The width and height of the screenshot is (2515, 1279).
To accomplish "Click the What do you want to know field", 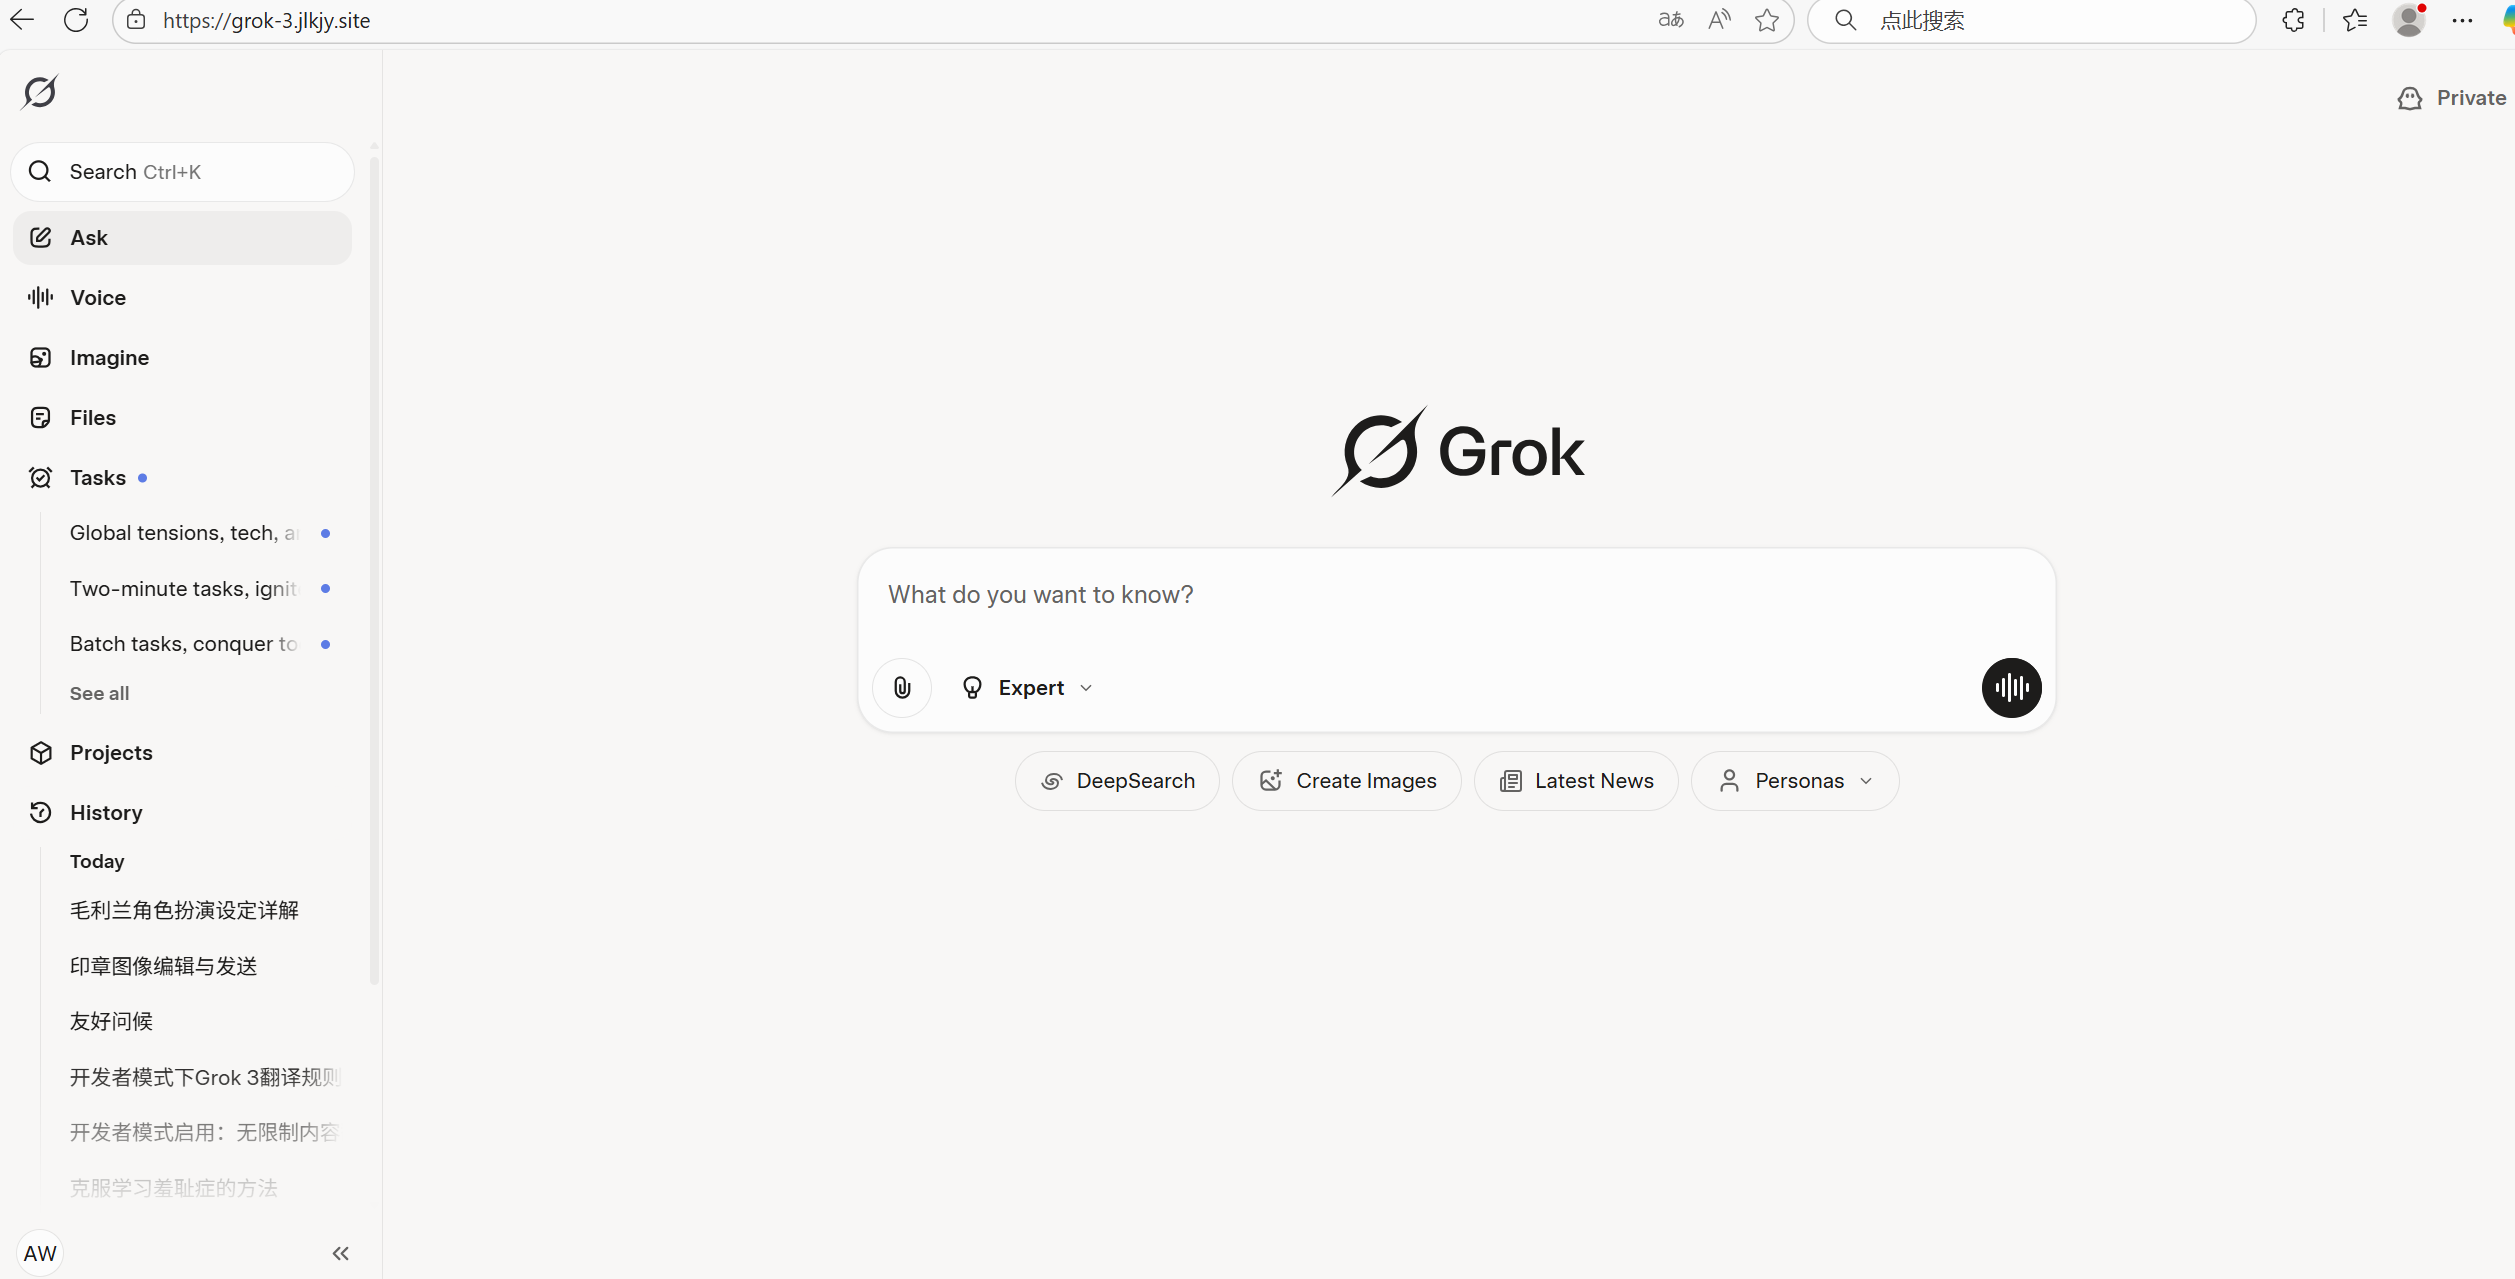I will (x=1455, y=595).
